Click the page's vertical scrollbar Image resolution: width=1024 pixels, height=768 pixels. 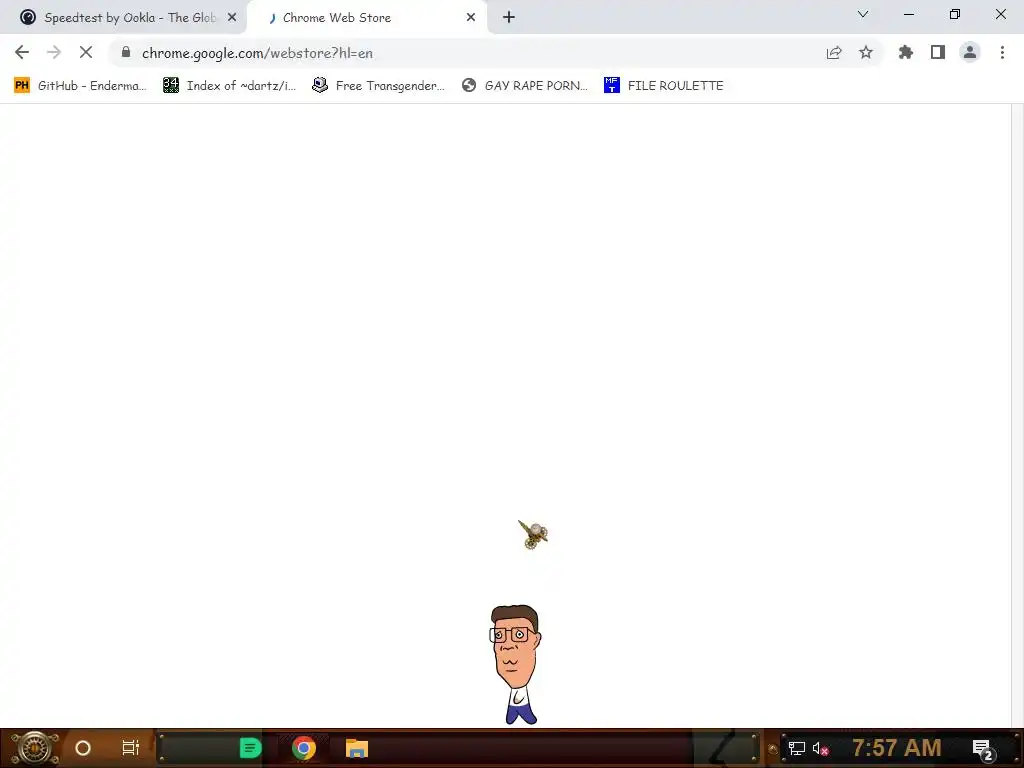point(1017,415)
